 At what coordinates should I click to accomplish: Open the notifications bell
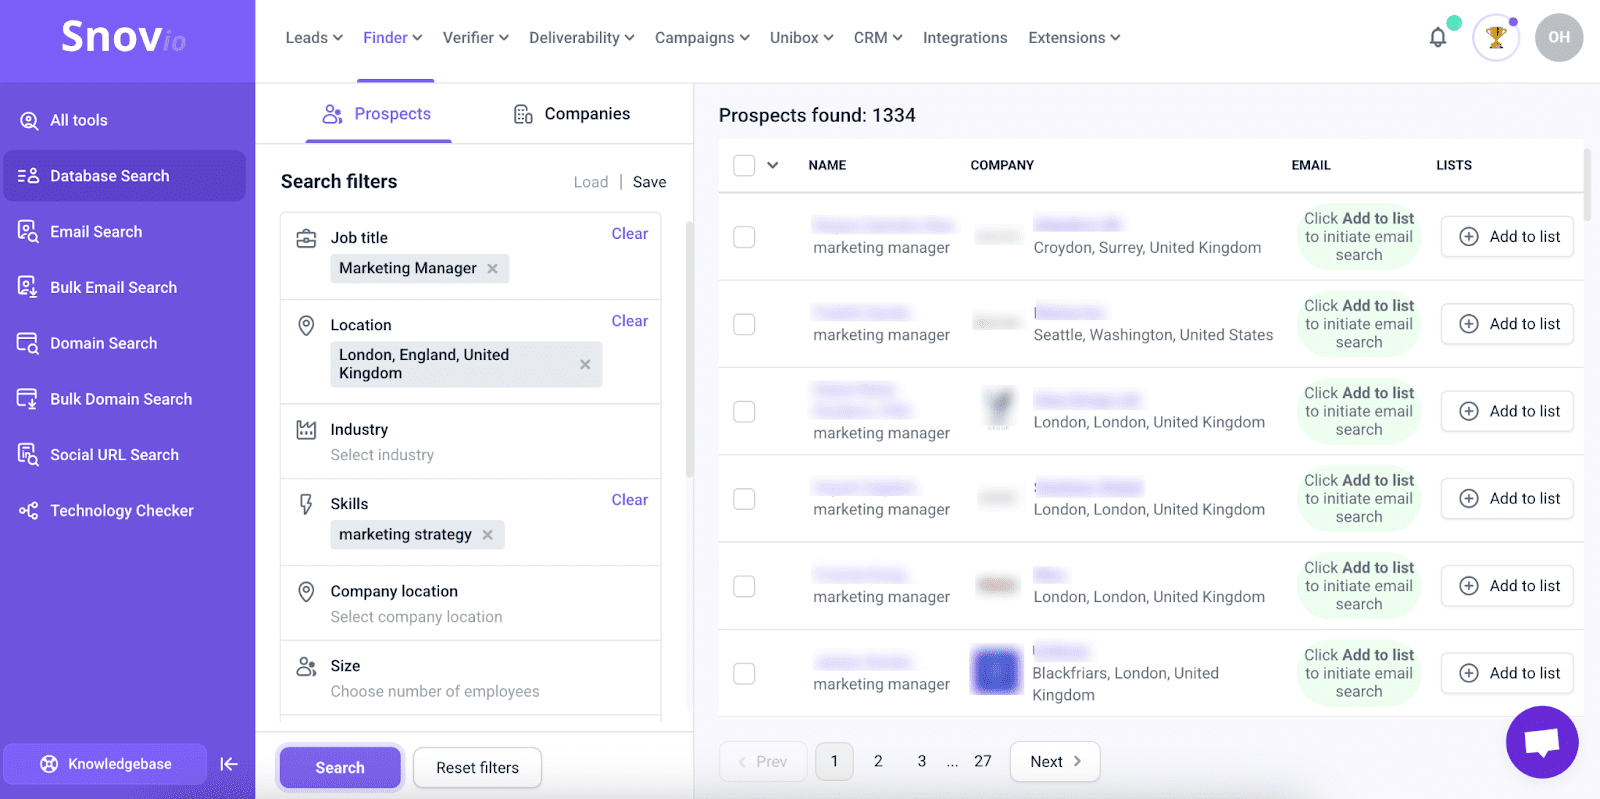[1437, 38]
